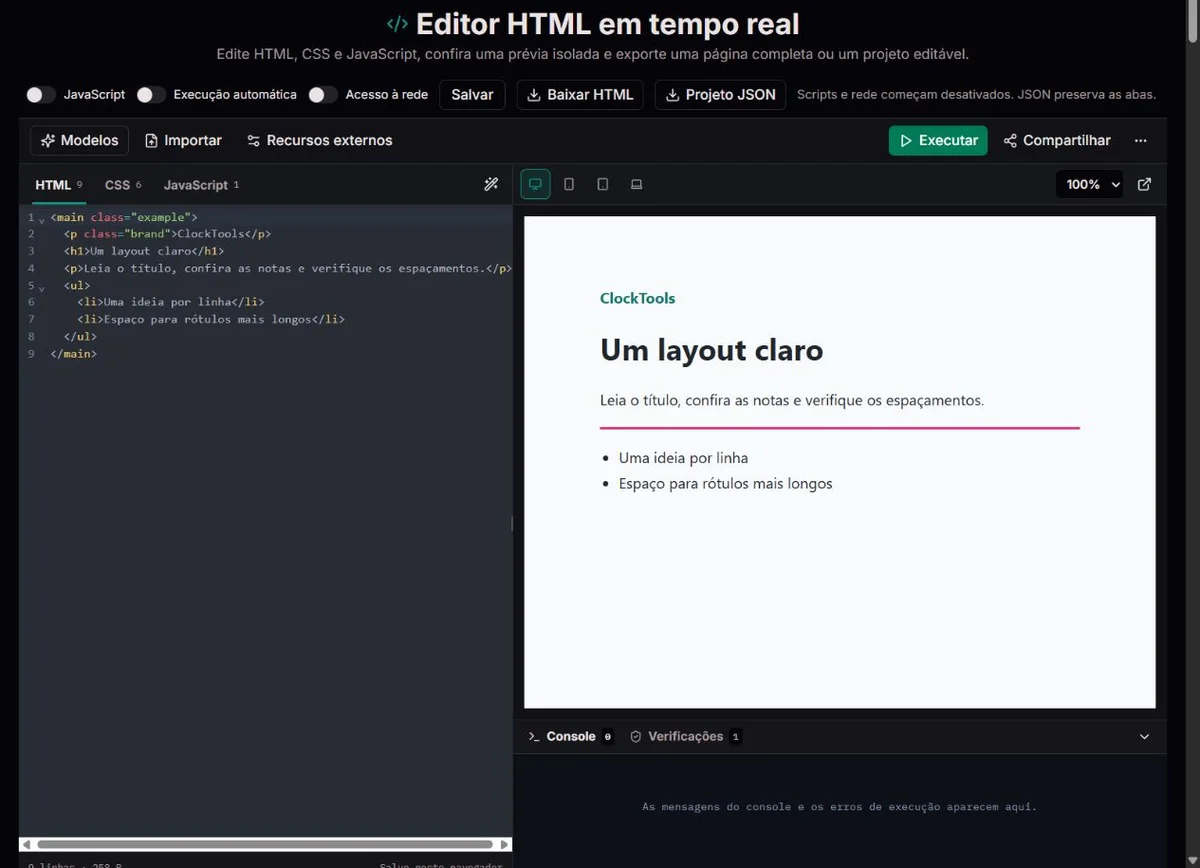Select the desktop preview viewport icon
The width and height of the screenshot is (1200, 868).
535,184
